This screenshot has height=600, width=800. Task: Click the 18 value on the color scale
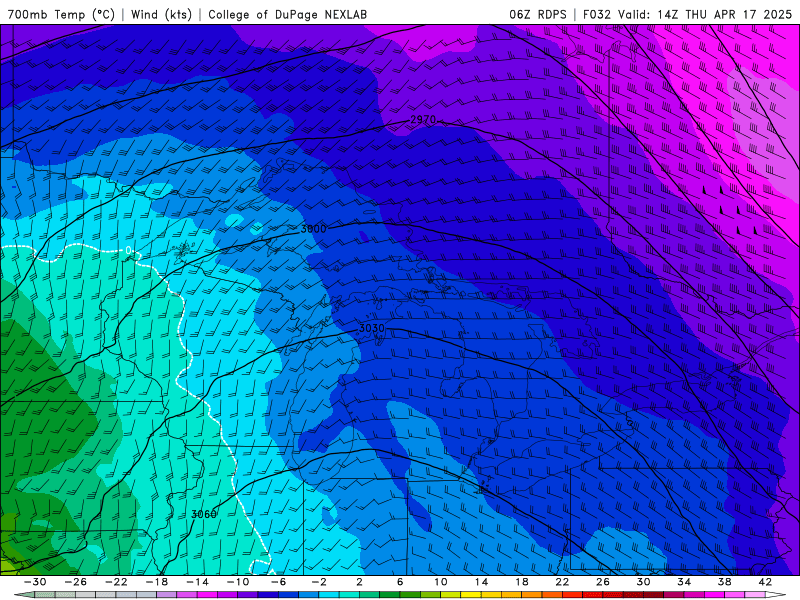tap(521, 582)
